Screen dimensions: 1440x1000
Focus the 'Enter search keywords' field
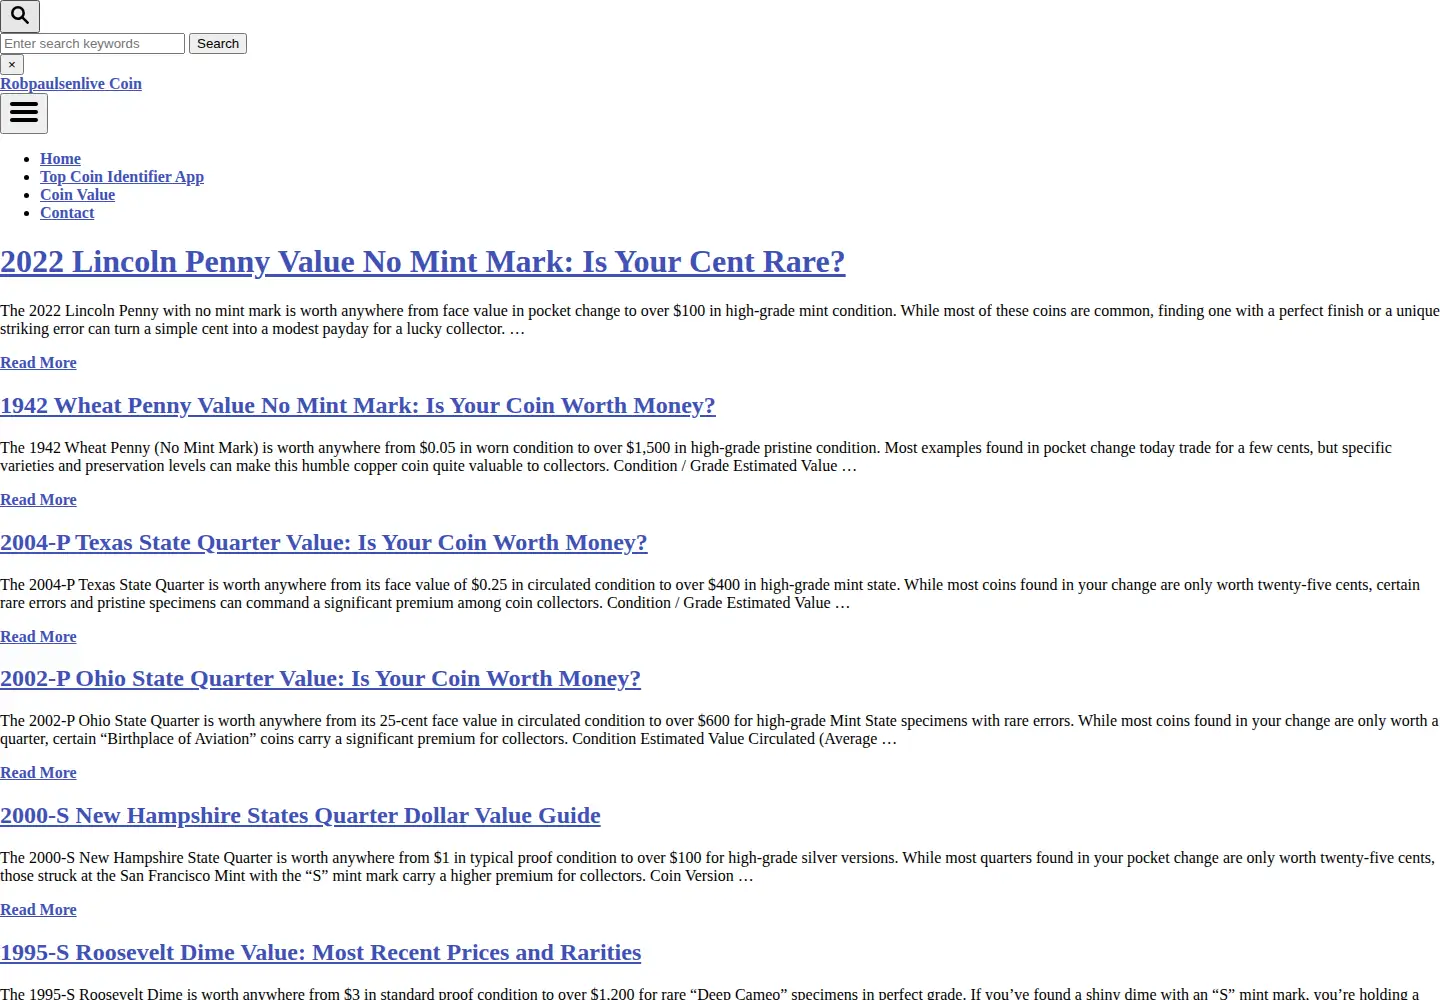click(x=92, y=44)
